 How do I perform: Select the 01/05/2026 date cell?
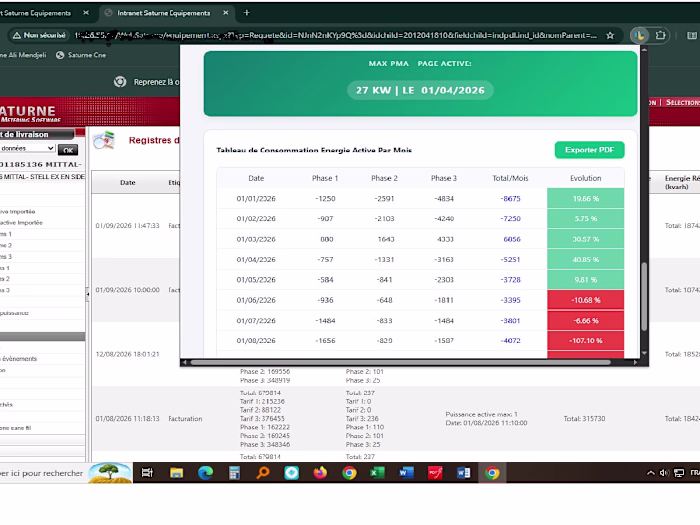pyautogui.click(x=256, y=280)
